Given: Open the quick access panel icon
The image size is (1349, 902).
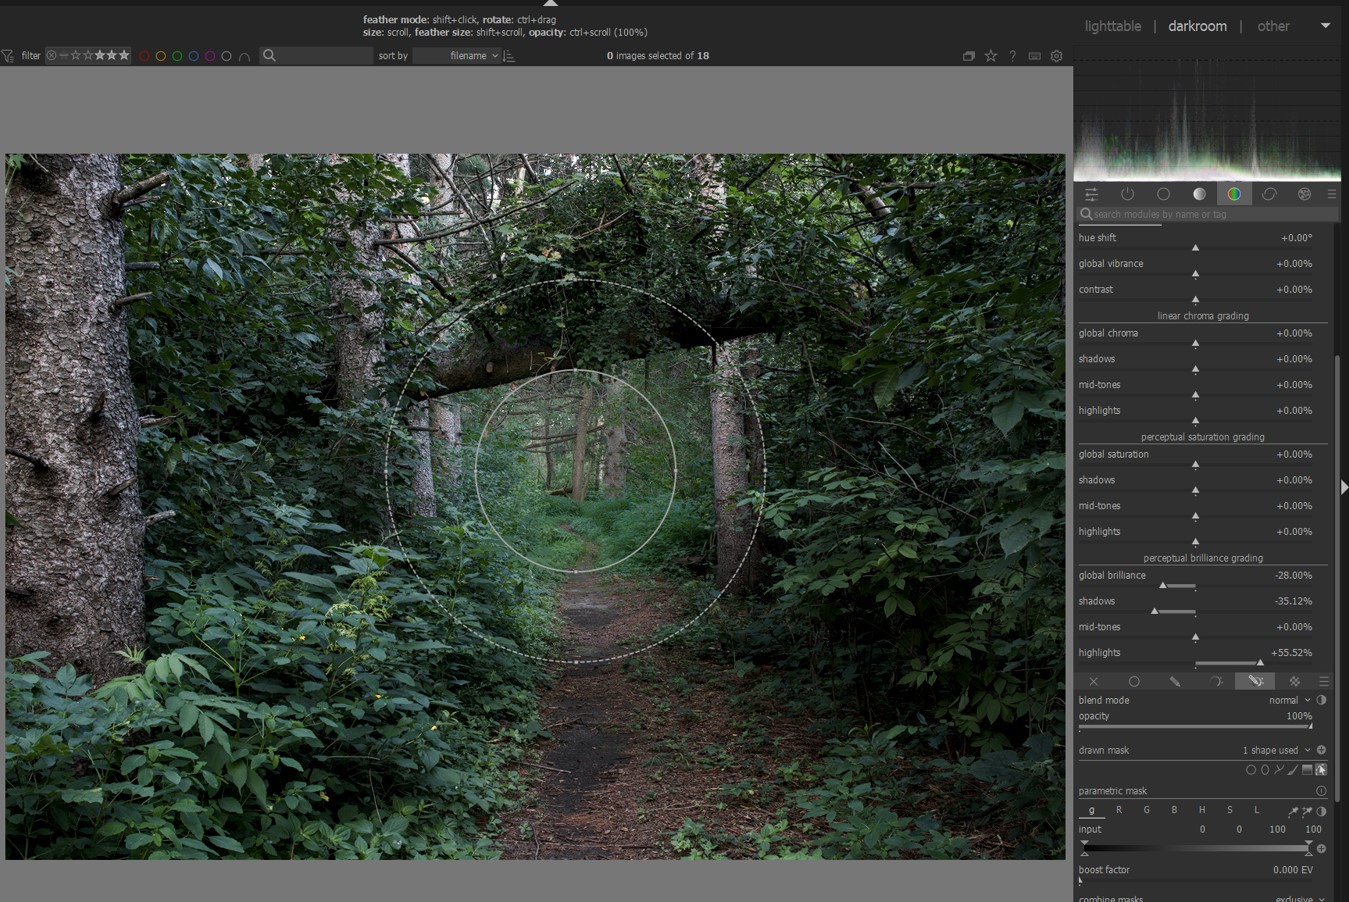Looking at the screenshot, I should 1091,194.
